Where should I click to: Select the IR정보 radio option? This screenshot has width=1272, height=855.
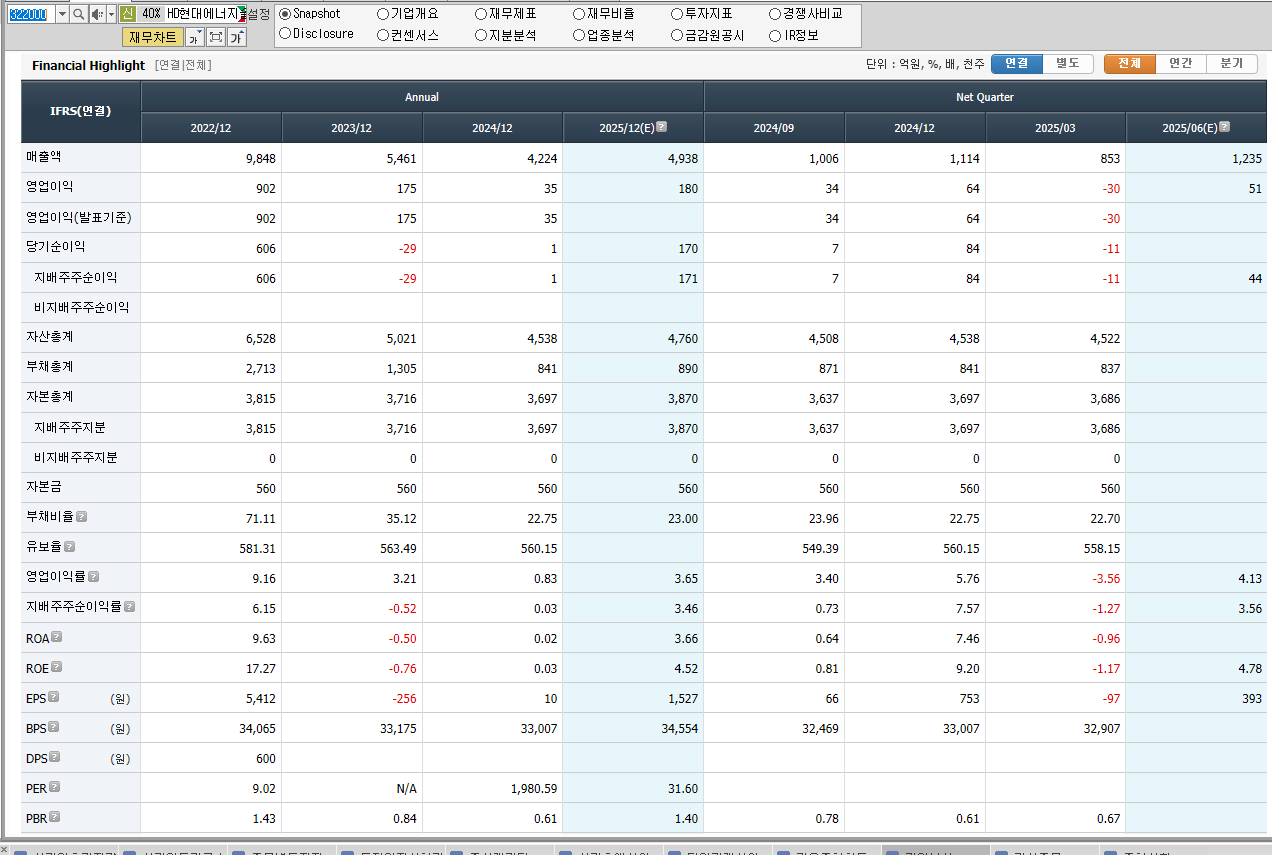point(775,35)
